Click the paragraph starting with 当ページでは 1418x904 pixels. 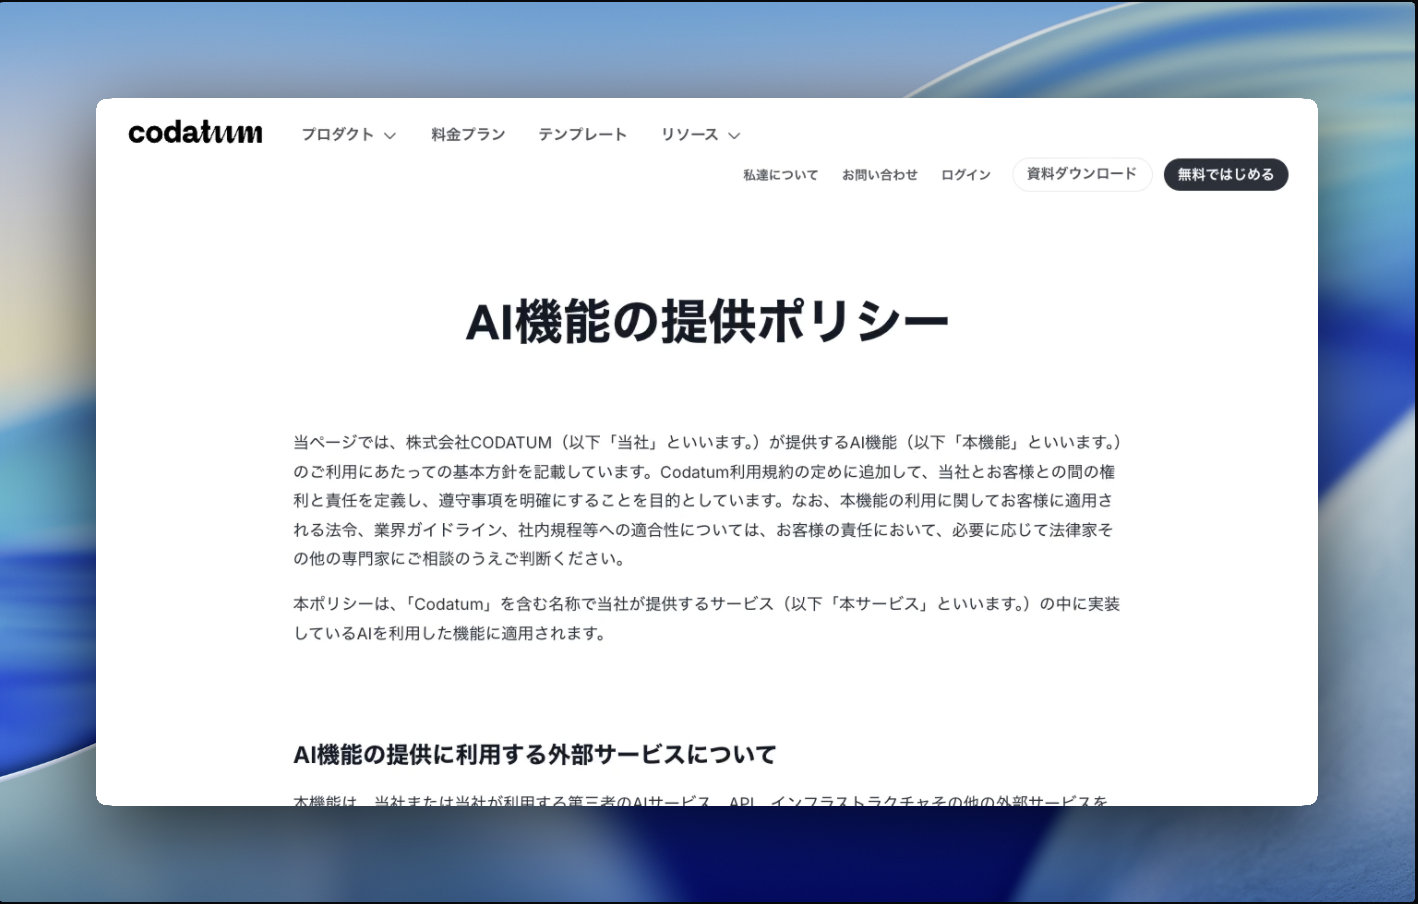click(707, 500)
